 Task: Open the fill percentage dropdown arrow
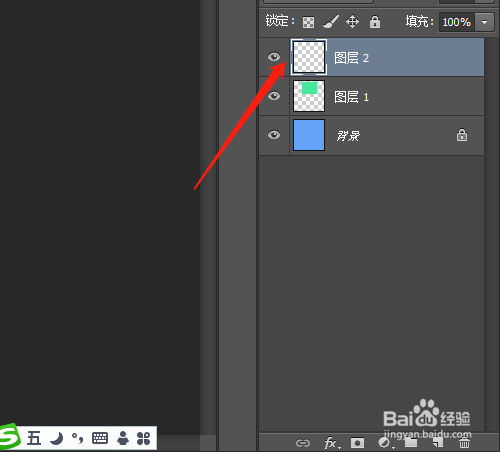click(x=484, y=22)
